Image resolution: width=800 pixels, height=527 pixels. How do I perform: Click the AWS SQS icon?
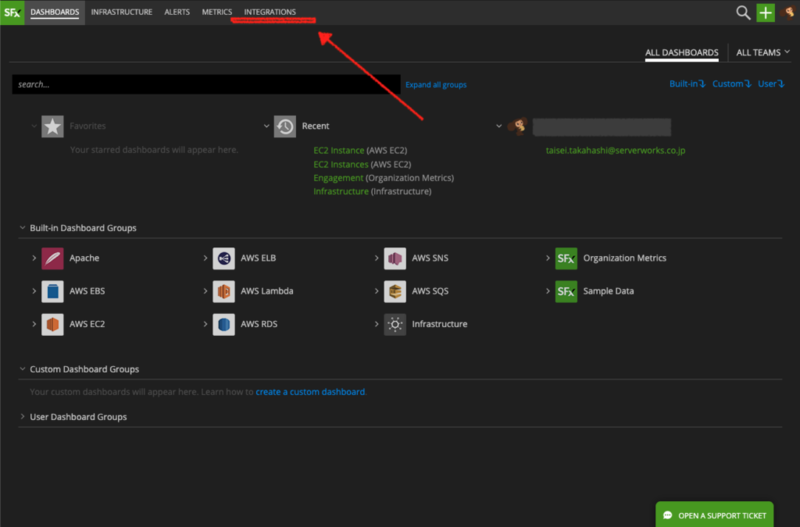[395, 291]
